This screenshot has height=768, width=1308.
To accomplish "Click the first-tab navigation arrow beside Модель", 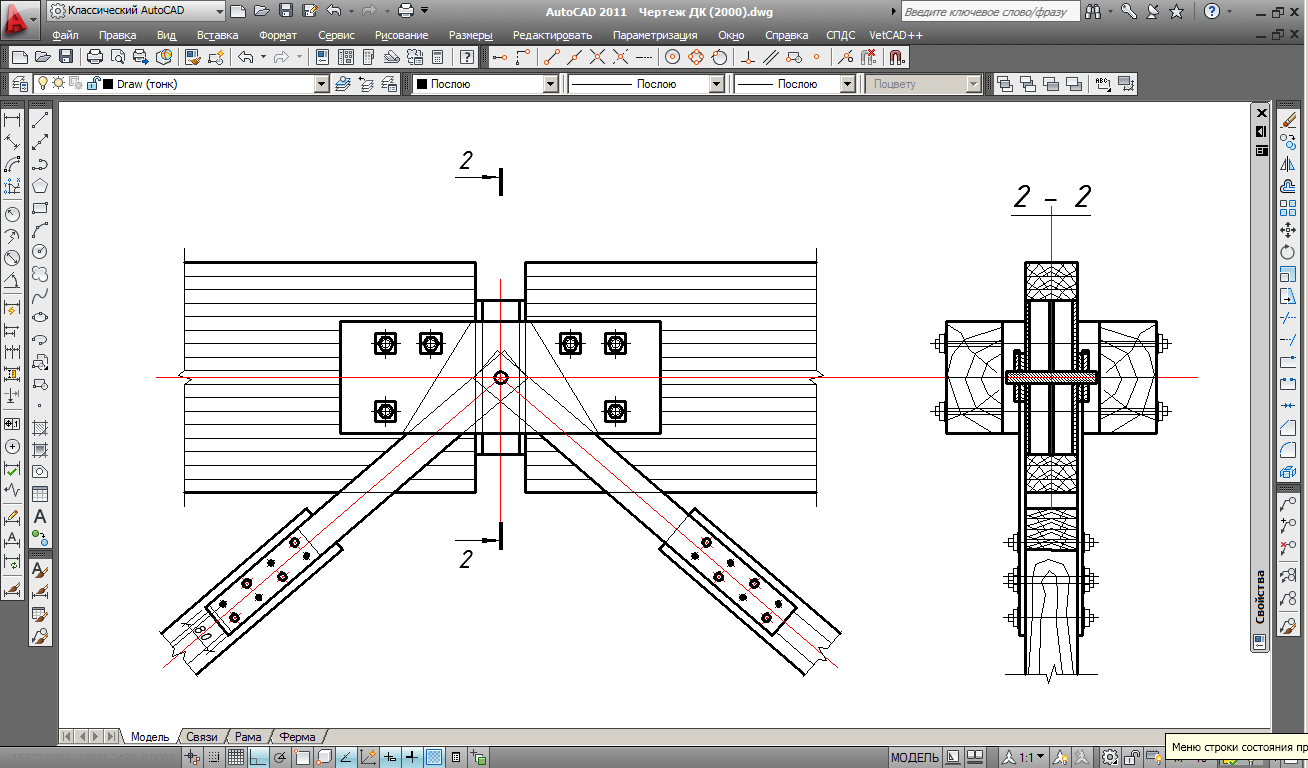I will pos(67,737).
